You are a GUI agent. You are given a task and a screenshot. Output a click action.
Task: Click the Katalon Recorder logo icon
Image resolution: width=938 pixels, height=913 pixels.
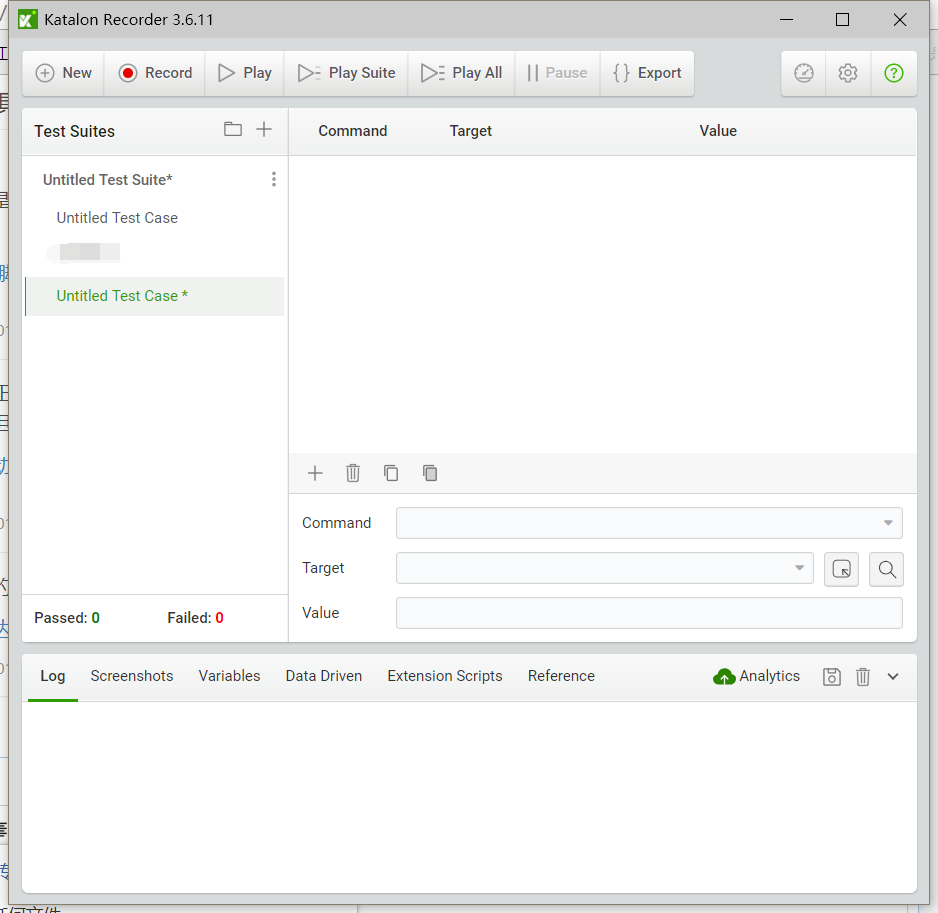click(28, 20)
